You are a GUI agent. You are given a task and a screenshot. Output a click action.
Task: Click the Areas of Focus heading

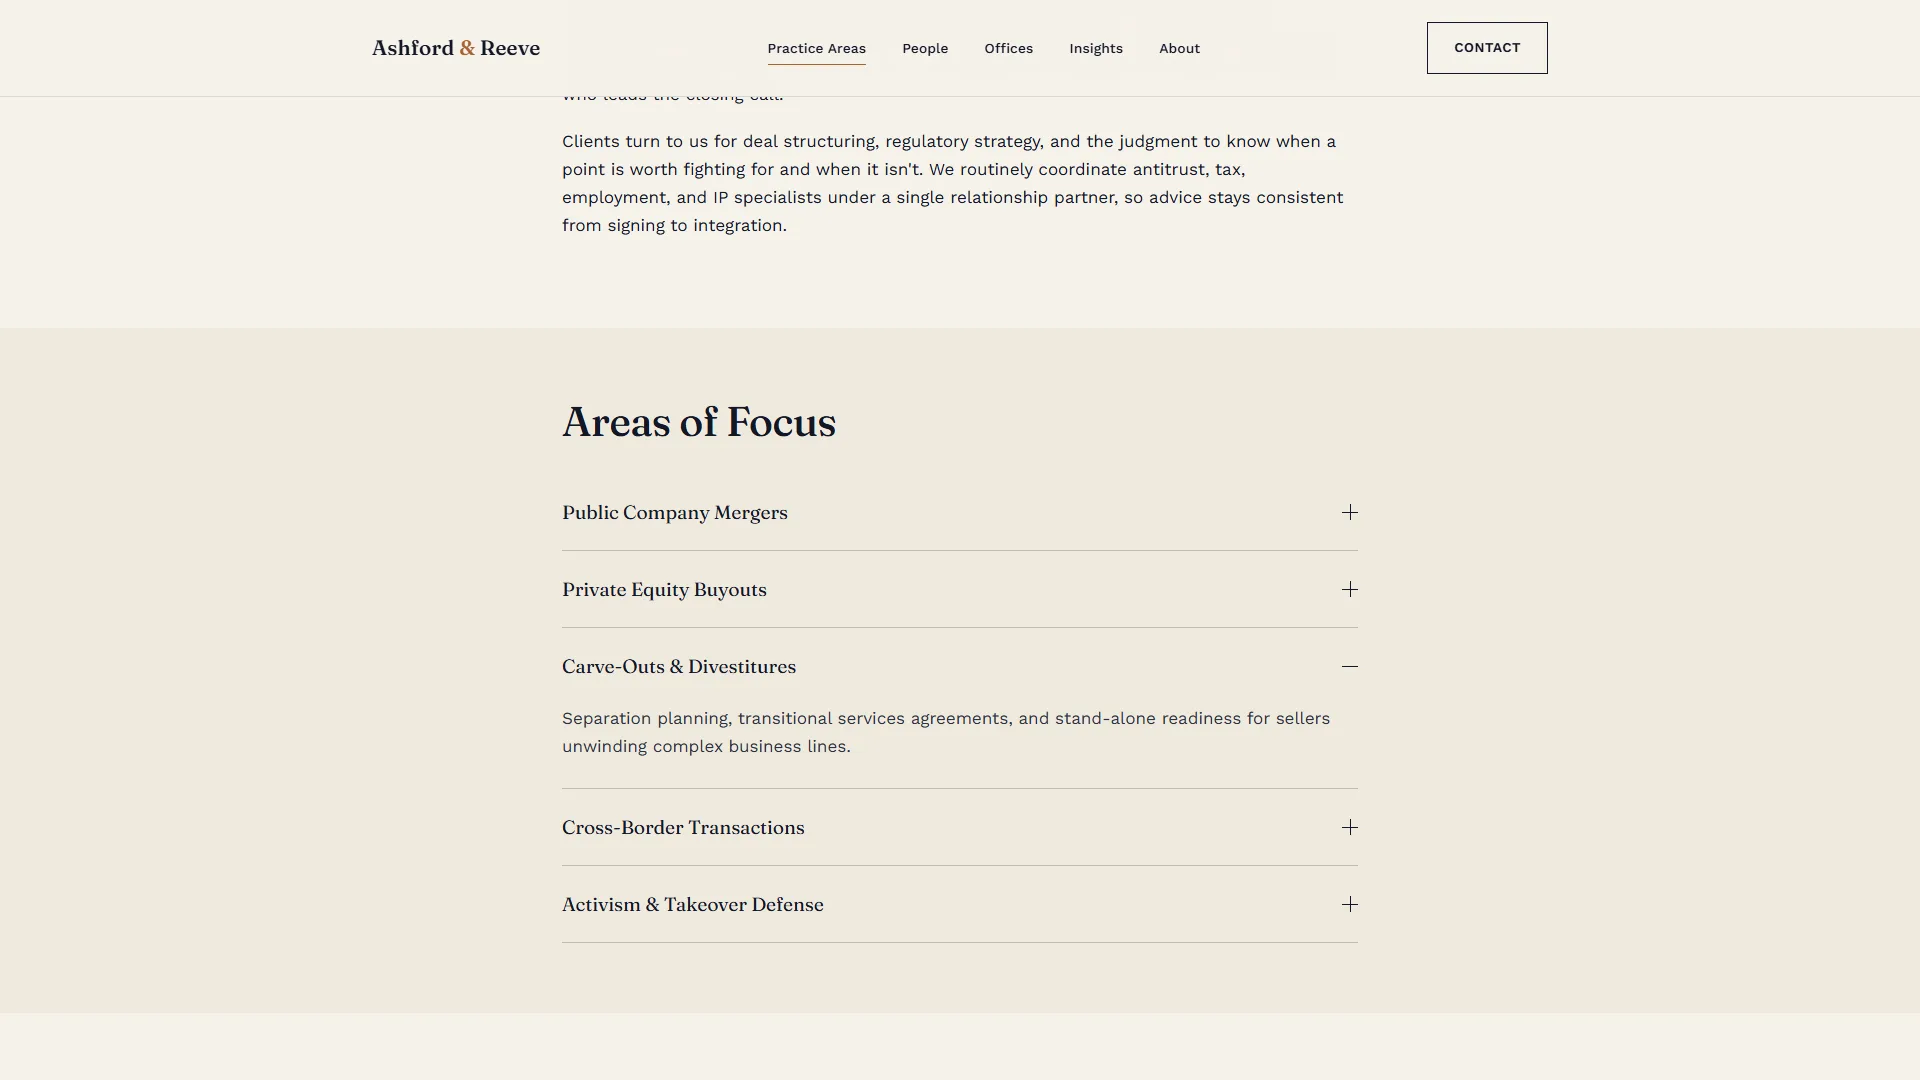[x=699, y=422]
